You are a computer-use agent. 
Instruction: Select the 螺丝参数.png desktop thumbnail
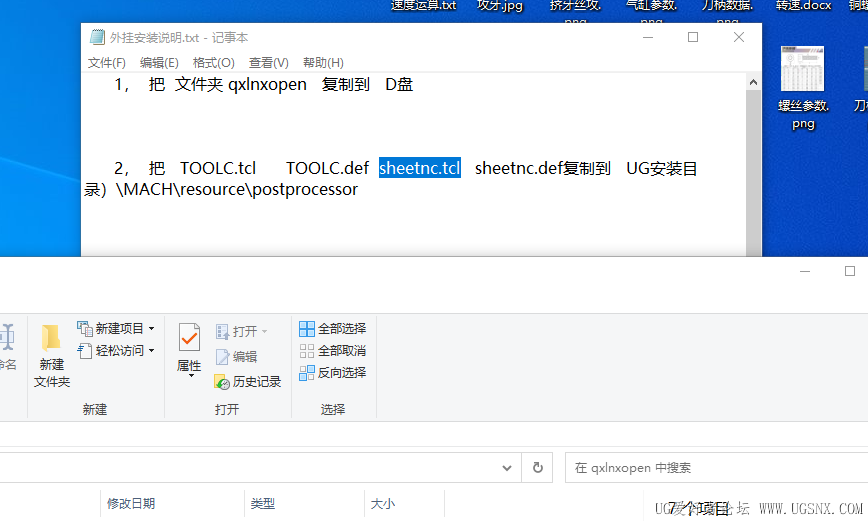803,69
